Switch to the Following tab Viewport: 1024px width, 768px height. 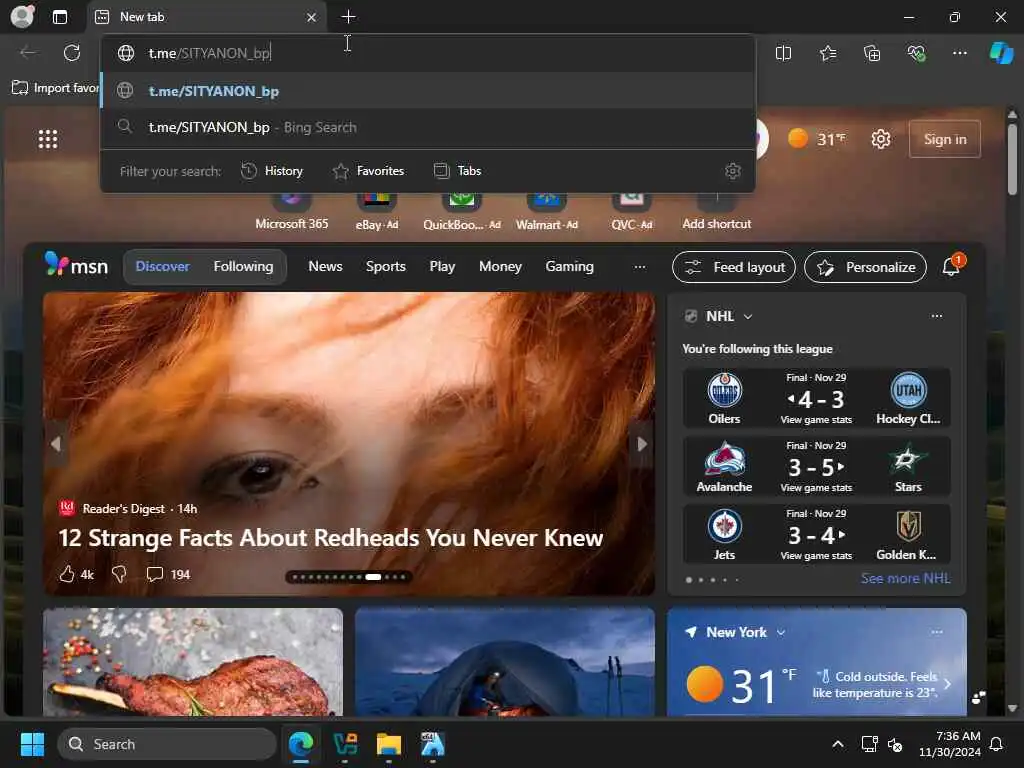pos(243,266)
